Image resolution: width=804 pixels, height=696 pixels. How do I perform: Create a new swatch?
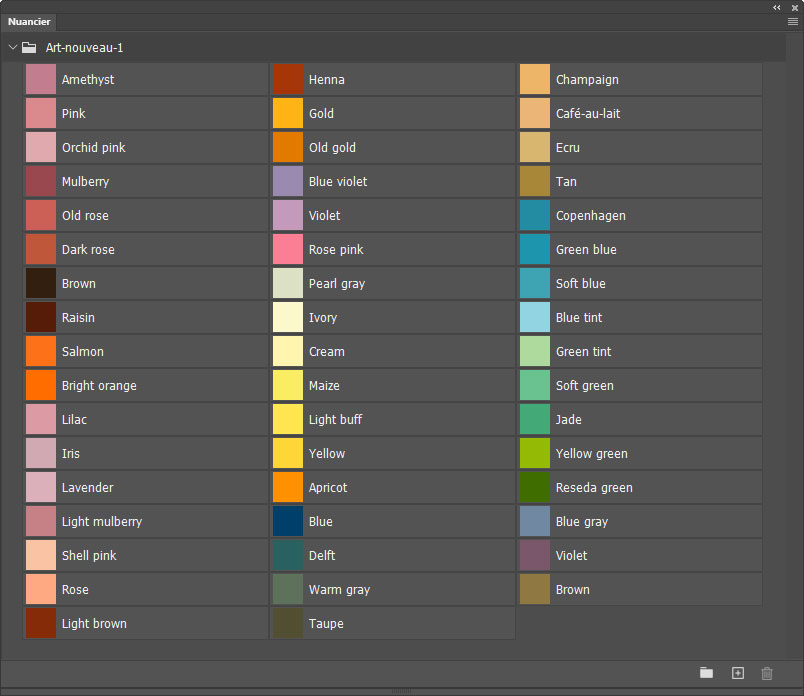click(x=738, y=673)
